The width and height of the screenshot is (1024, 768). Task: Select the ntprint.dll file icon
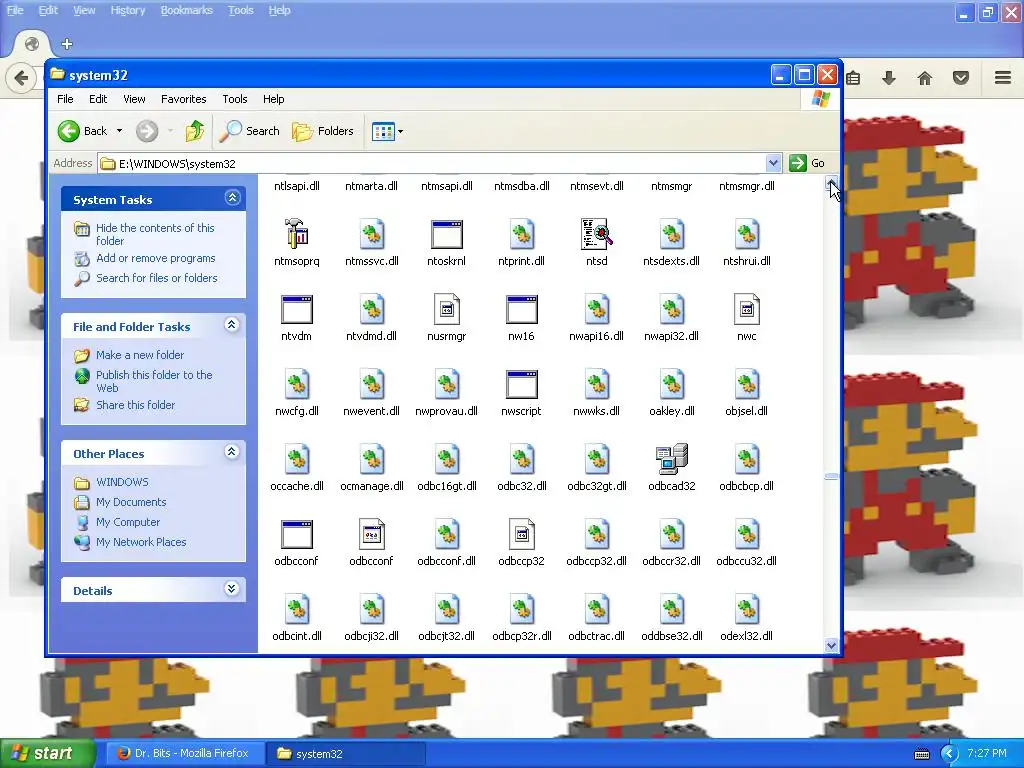(521, 234)
